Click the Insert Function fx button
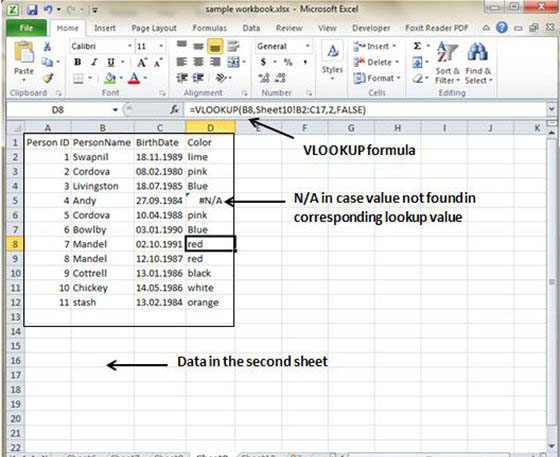This screenshot has width=560, height=457. (x=175, y=110)
